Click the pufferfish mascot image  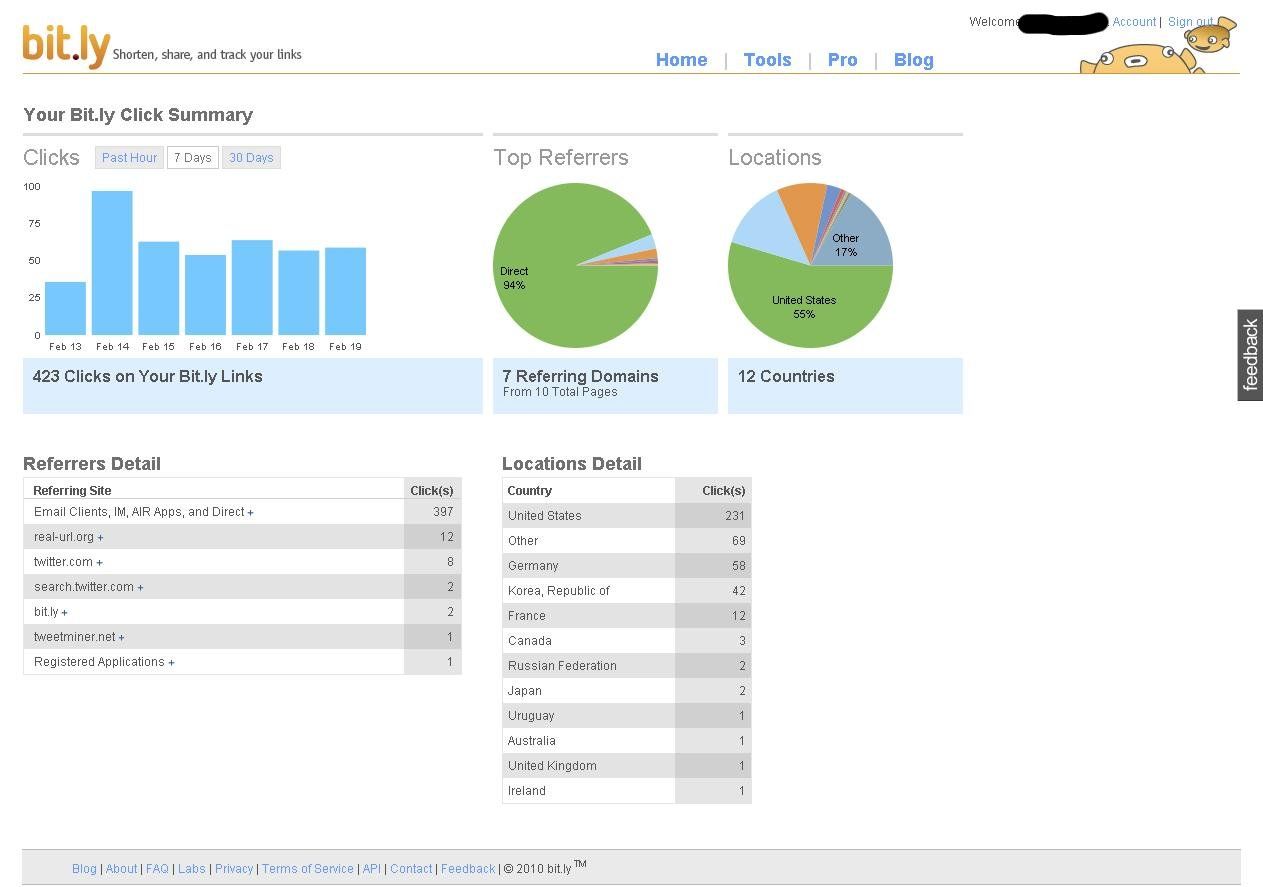coord(1159,47)
